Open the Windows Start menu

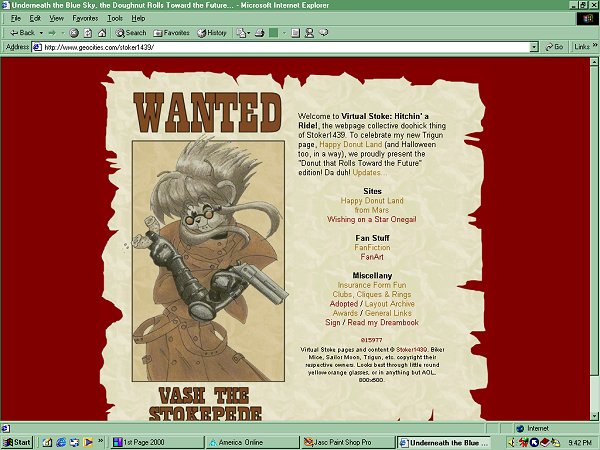[x=17, y=443]
